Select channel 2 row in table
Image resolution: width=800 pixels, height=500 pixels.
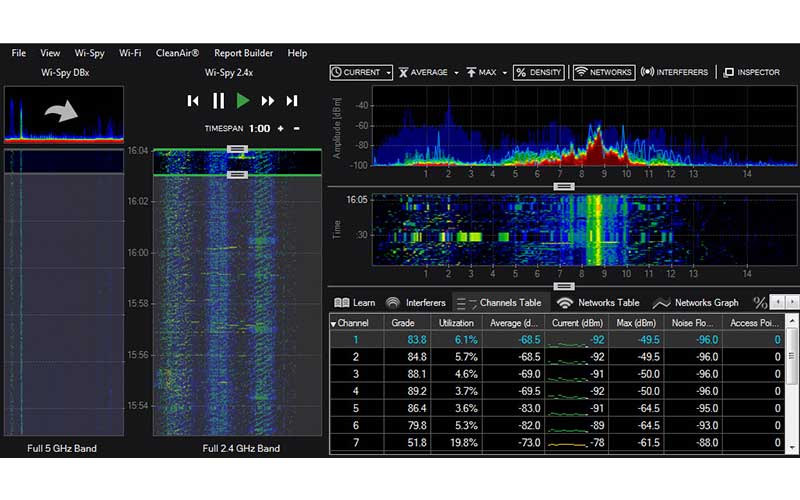(557, 357)
